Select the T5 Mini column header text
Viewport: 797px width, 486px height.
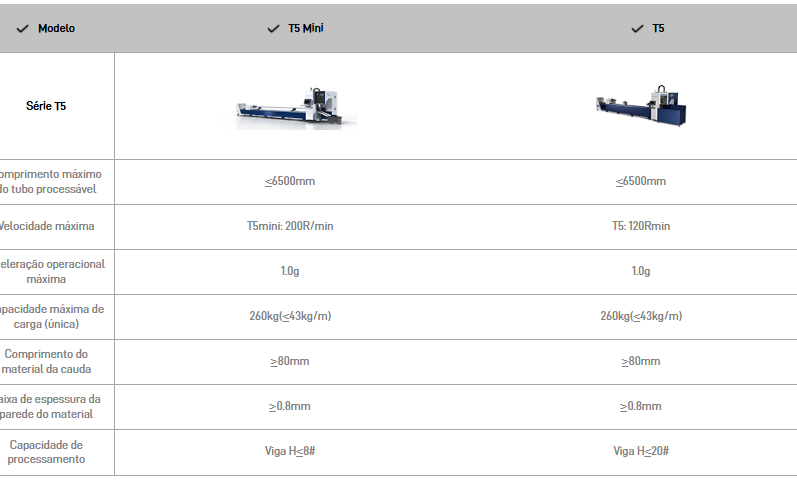[x=305, y=28]
